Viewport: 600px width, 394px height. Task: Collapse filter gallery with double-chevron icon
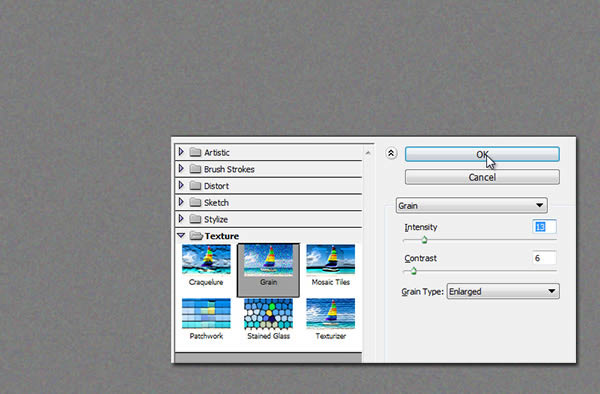[x=391, y=153]
